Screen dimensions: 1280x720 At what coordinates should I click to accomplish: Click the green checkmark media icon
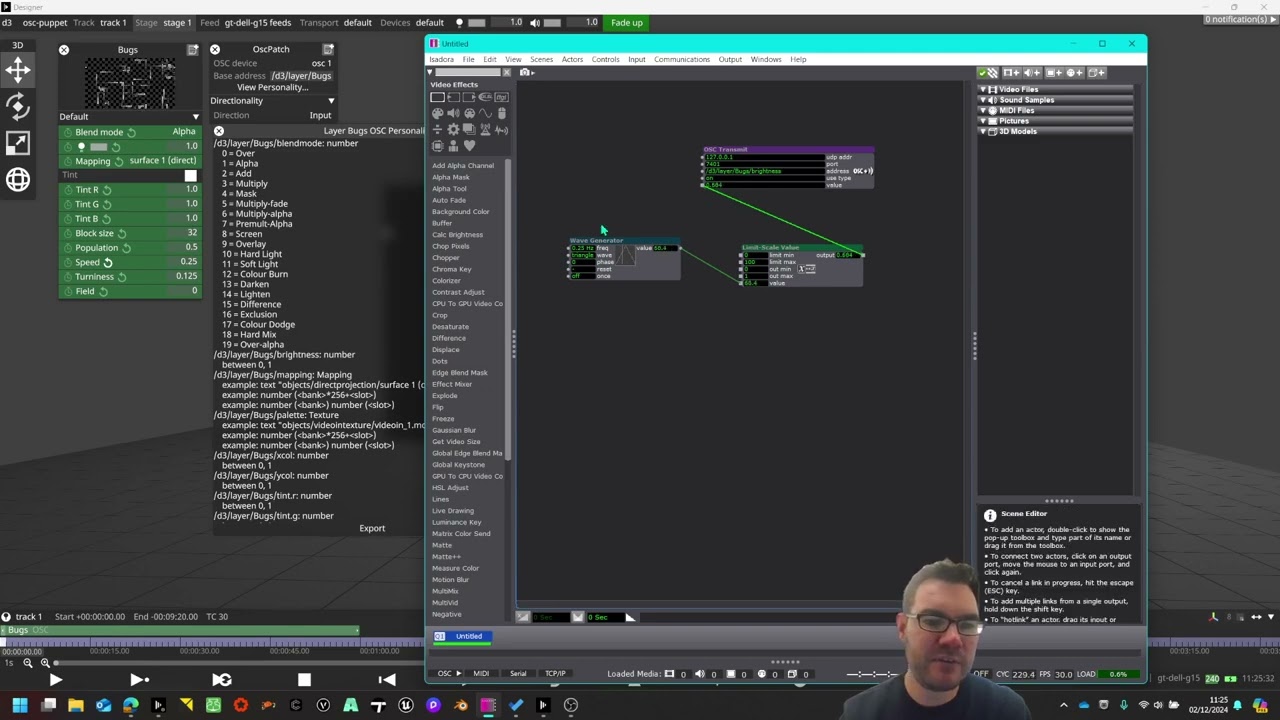coord(983,73)
